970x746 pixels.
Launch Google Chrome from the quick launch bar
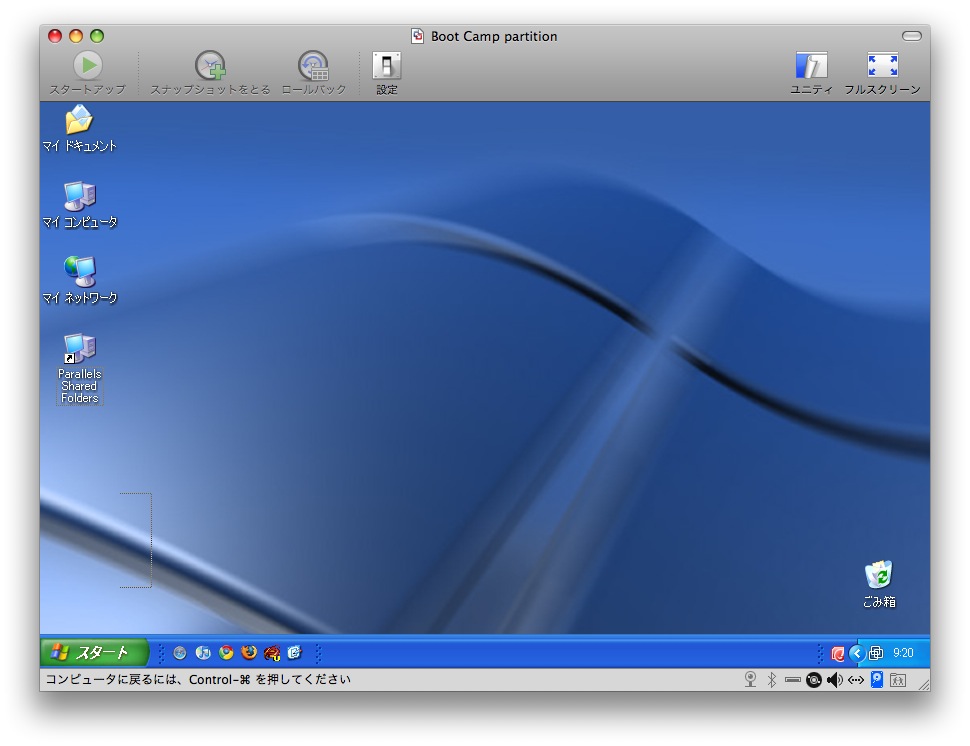[x=226, y=653]
